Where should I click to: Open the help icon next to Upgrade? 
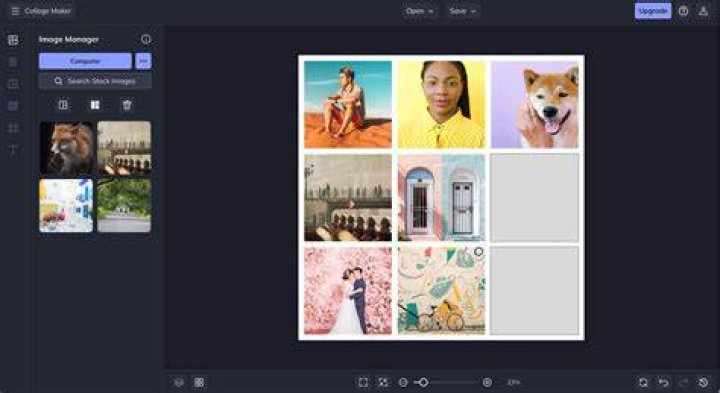coord(683,11)
